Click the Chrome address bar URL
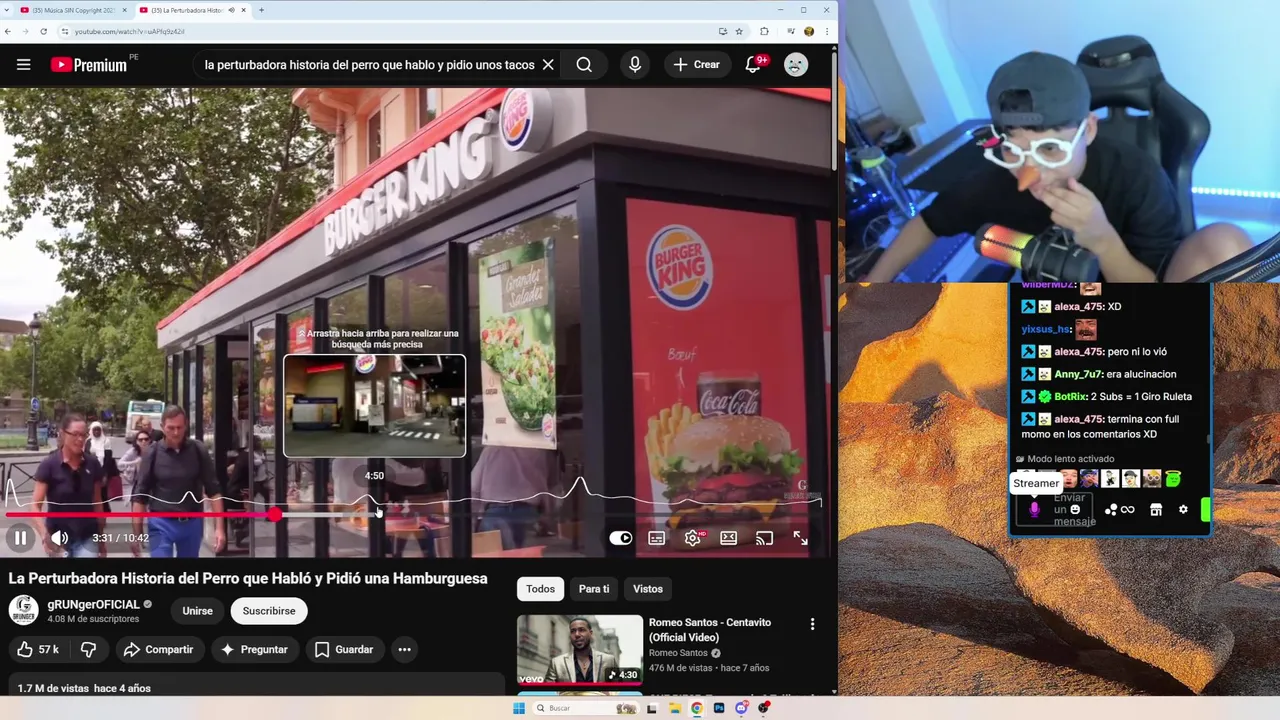 click(x=129, y=31)
